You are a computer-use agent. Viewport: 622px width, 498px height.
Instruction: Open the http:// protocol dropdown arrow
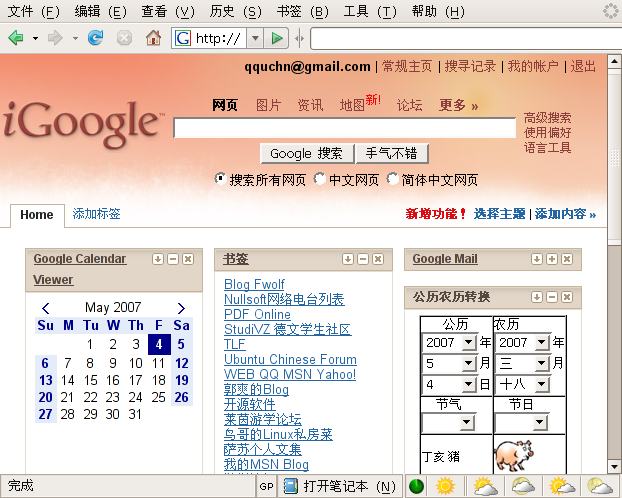[x=255, y=38]
